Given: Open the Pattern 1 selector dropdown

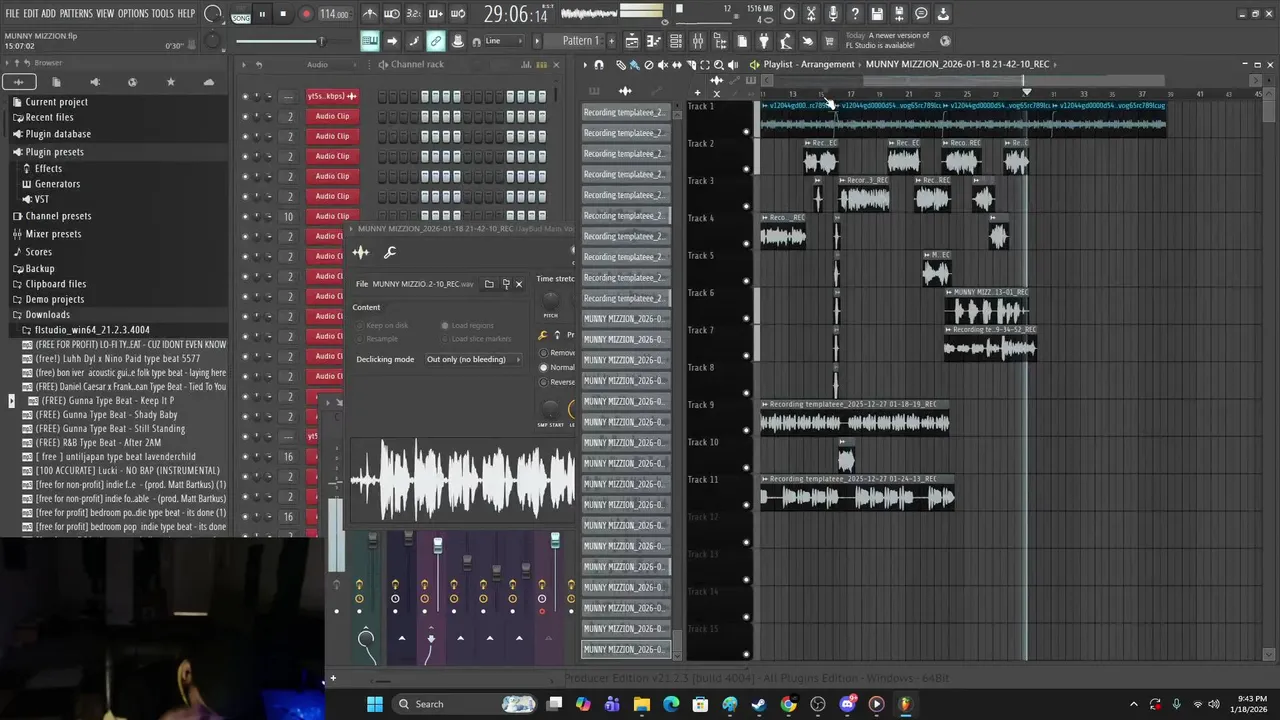Looking at the screenshot, I should click(580, 41).
